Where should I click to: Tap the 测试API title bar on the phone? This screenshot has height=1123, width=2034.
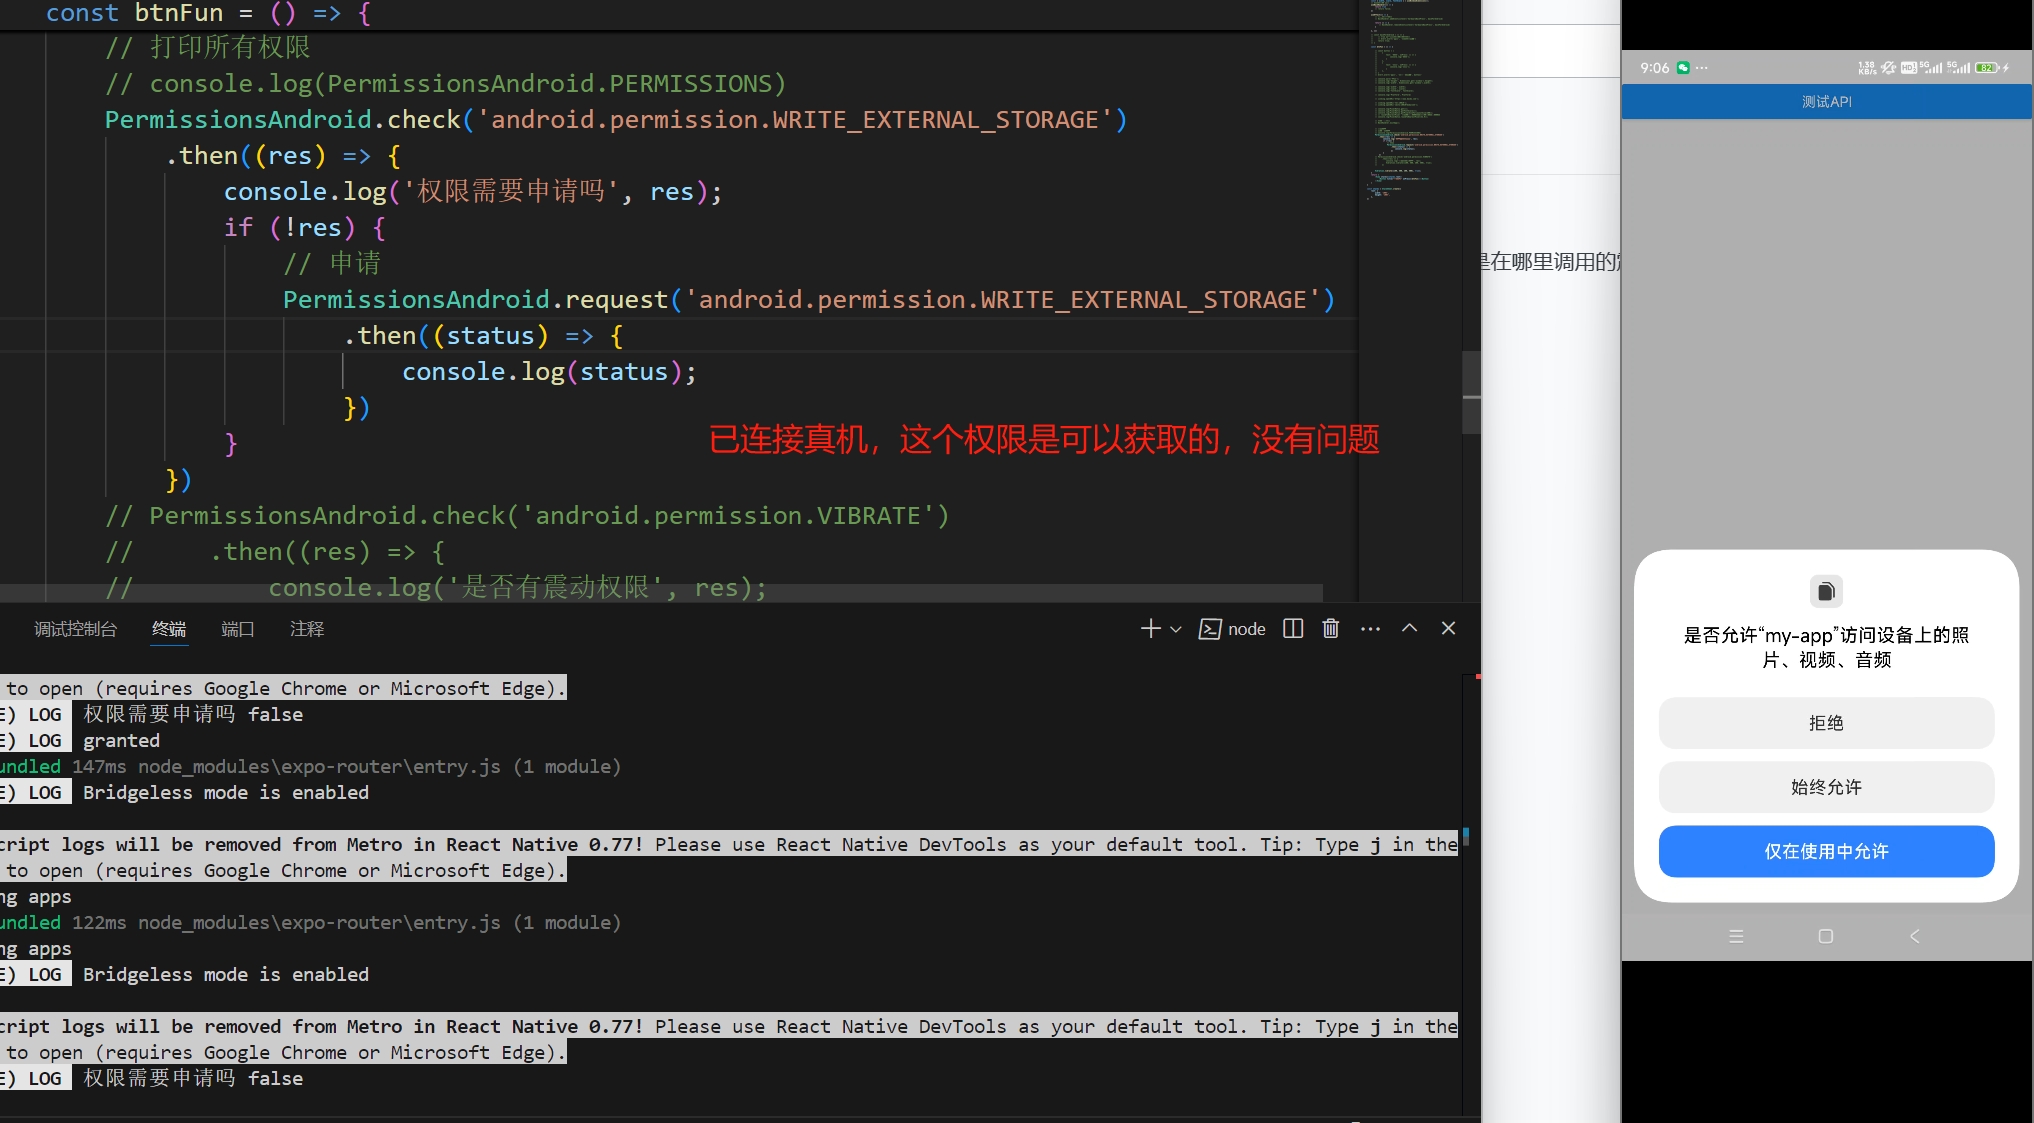1826,102
